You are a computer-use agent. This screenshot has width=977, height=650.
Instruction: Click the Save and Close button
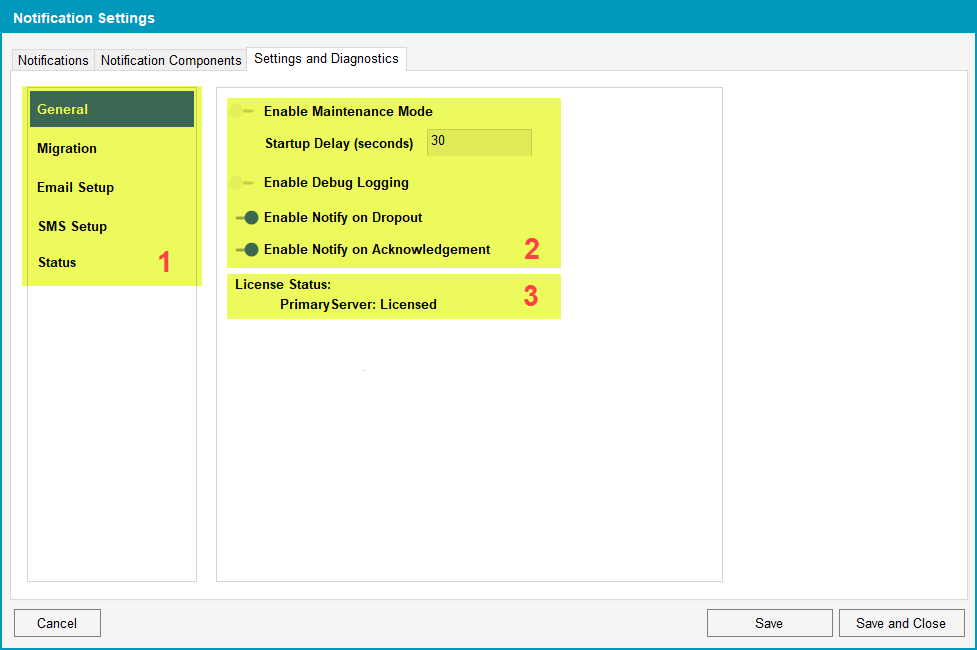coord(900,623)
